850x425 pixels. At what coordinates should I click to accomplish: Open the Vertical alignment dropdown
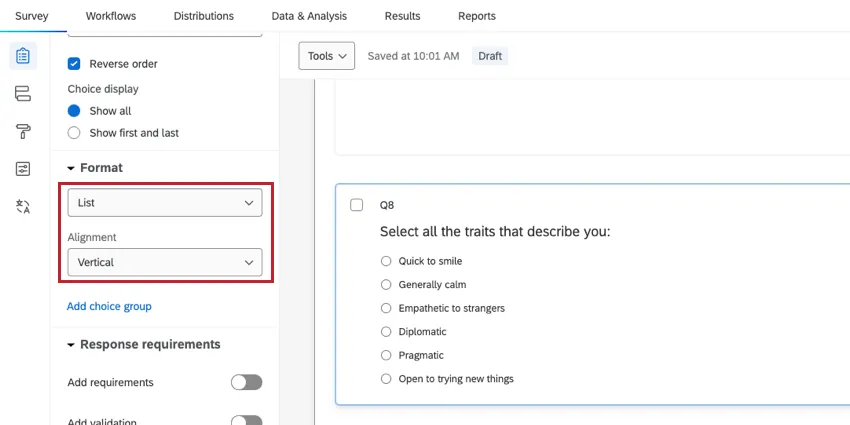point(165,263)
